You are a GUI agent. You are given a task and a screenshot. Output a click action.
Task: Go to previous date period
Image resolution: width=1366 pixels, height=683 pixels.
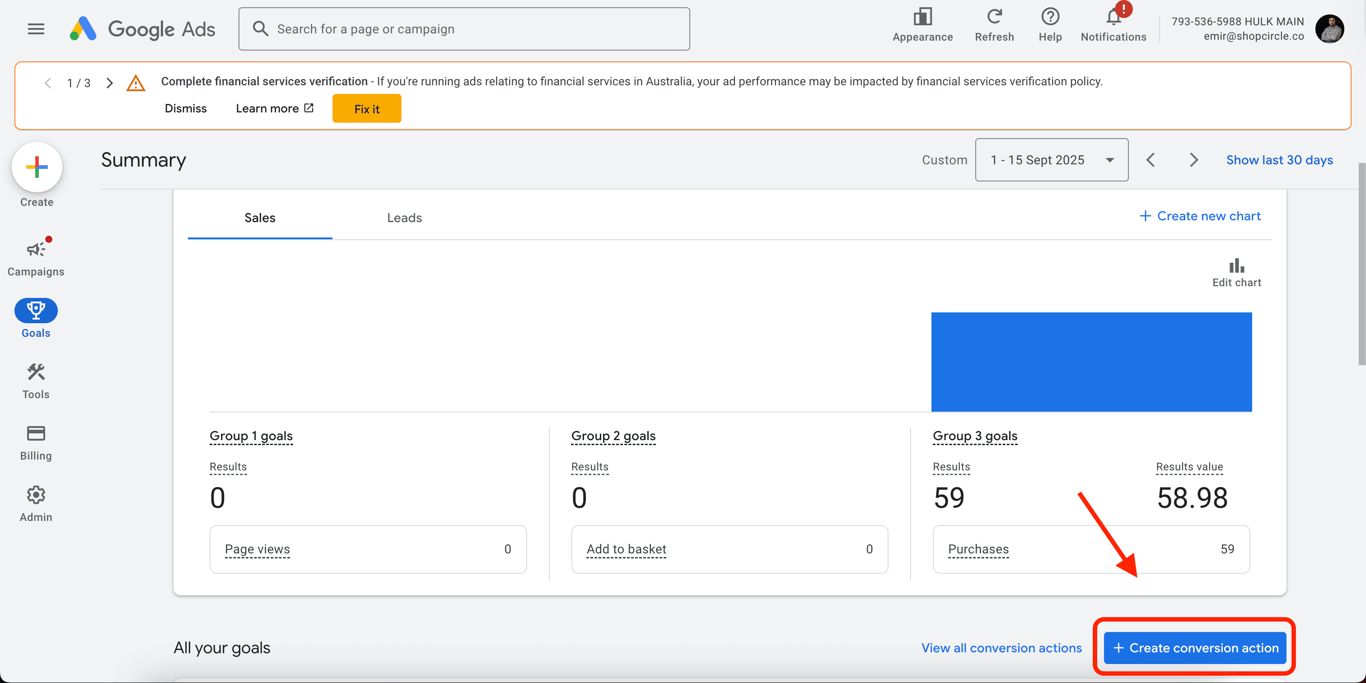1151,160
